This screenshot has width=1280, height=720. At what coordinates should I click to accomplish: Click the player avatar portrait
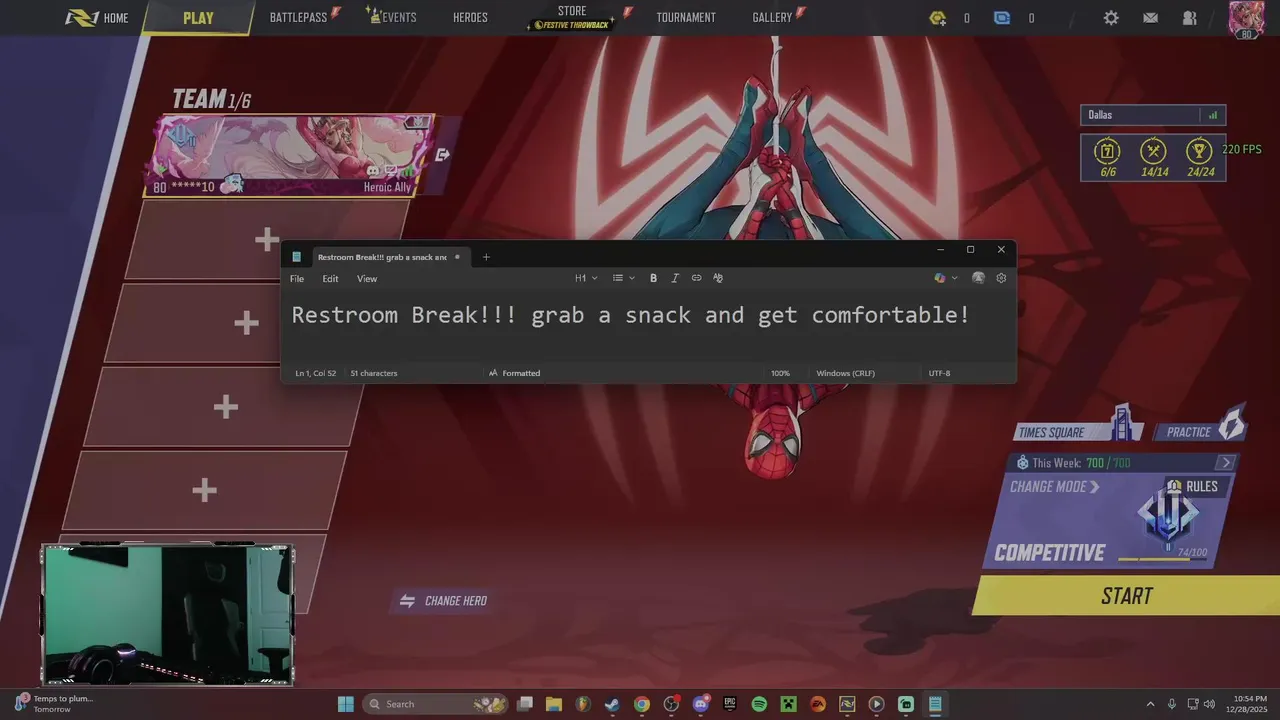[1246, 19]
